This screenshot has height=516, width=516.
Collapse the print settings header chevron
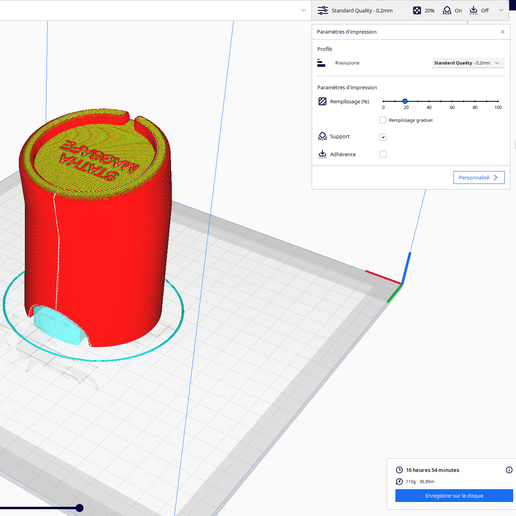pos(501,10)
